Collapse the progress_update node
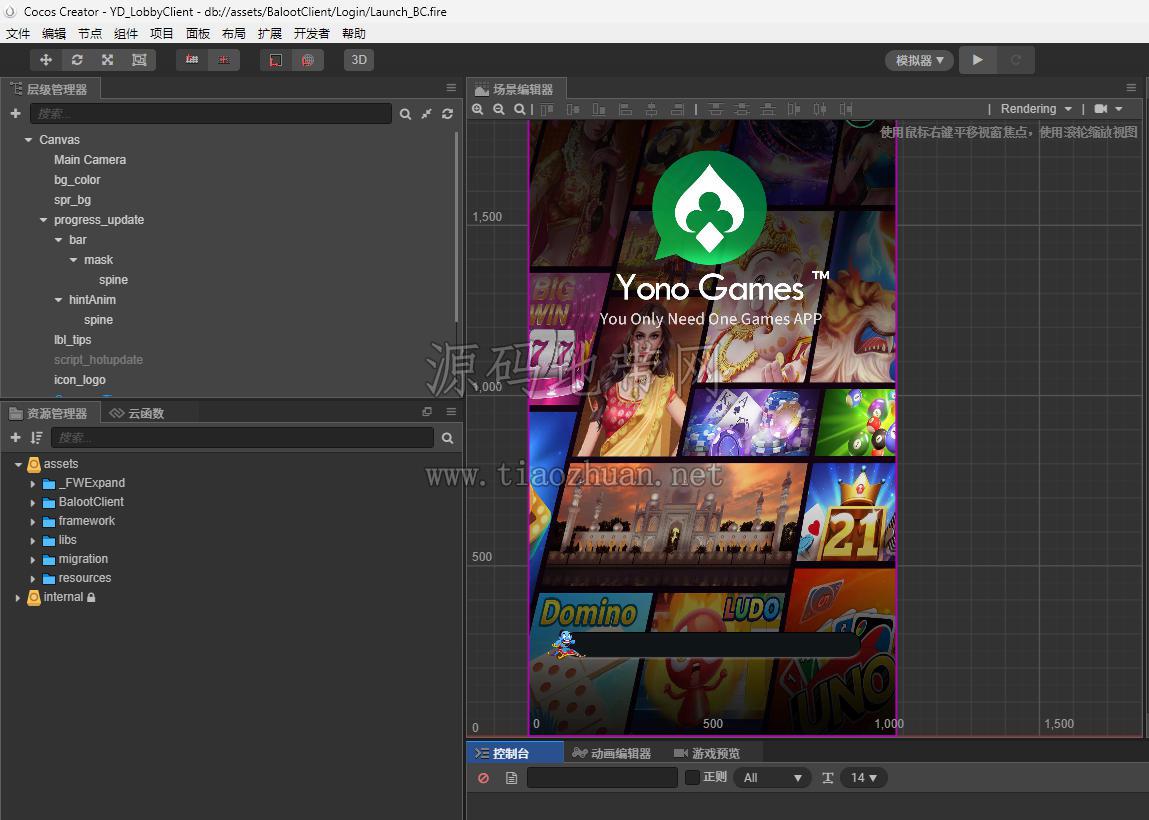 (43, 220)
